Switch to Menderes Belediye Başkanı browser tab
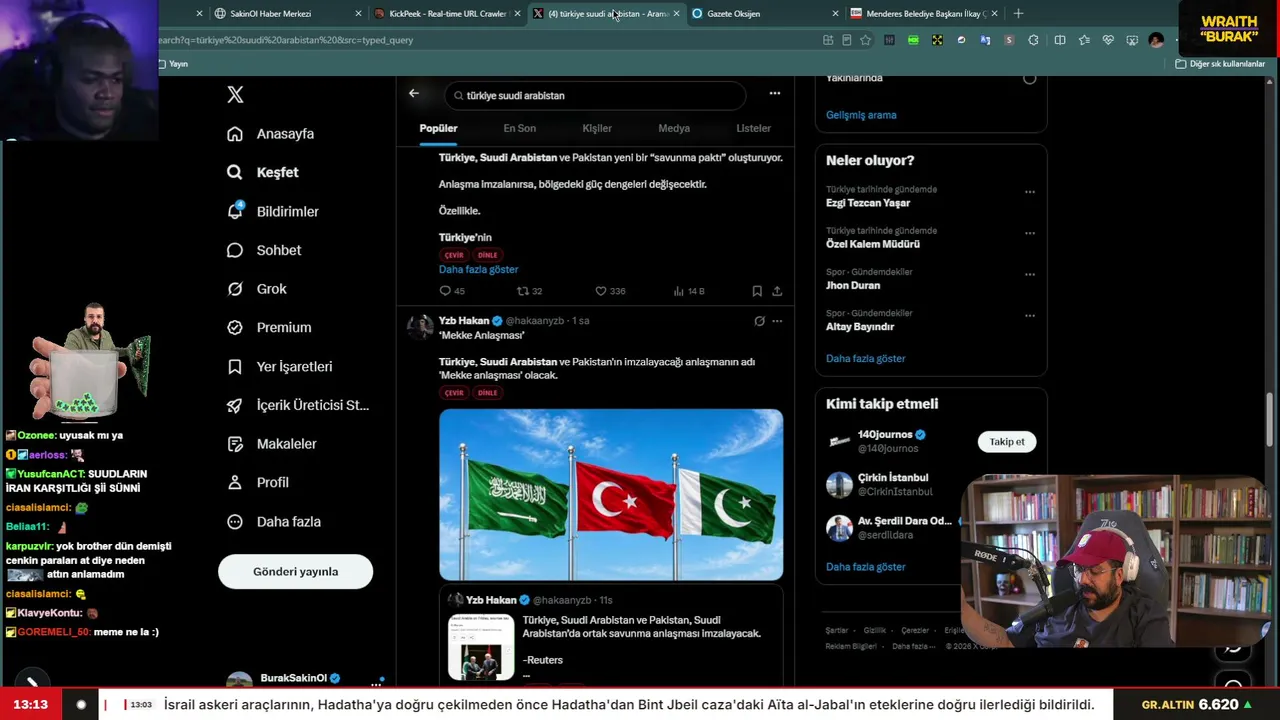This screenshot has height=720, width=1280. [922, 14]
